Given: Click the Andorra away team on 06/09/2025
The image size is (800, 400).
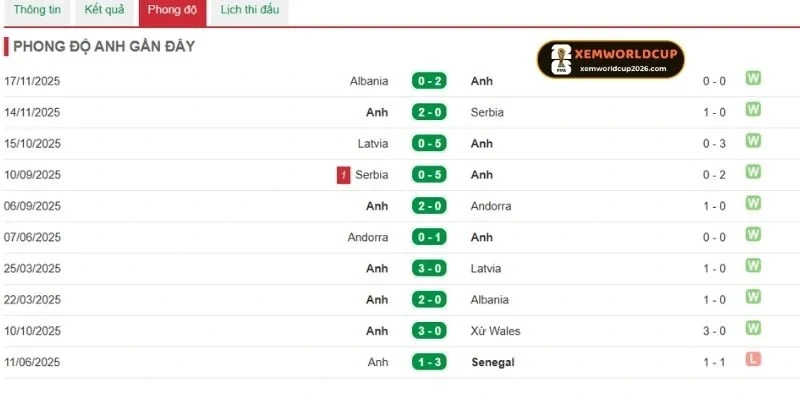Looking at the screenshot, I should 490,206.
